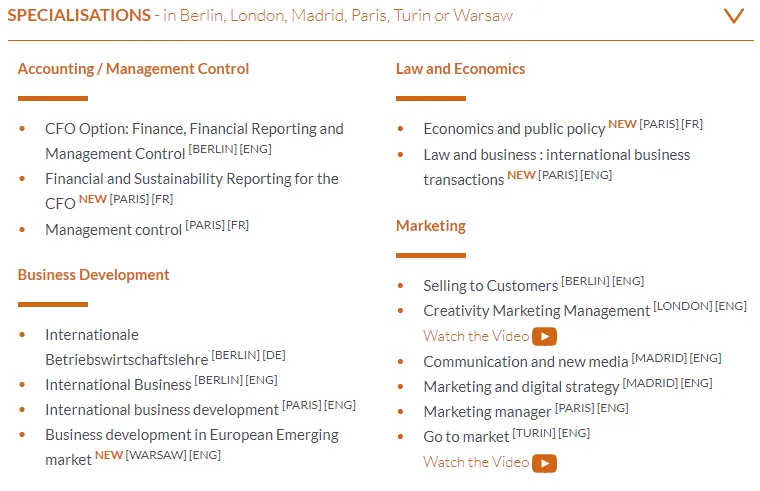Select Law and business international transactions
The image size is (760, 491).
pyautogui.click(x=556, y=155)
